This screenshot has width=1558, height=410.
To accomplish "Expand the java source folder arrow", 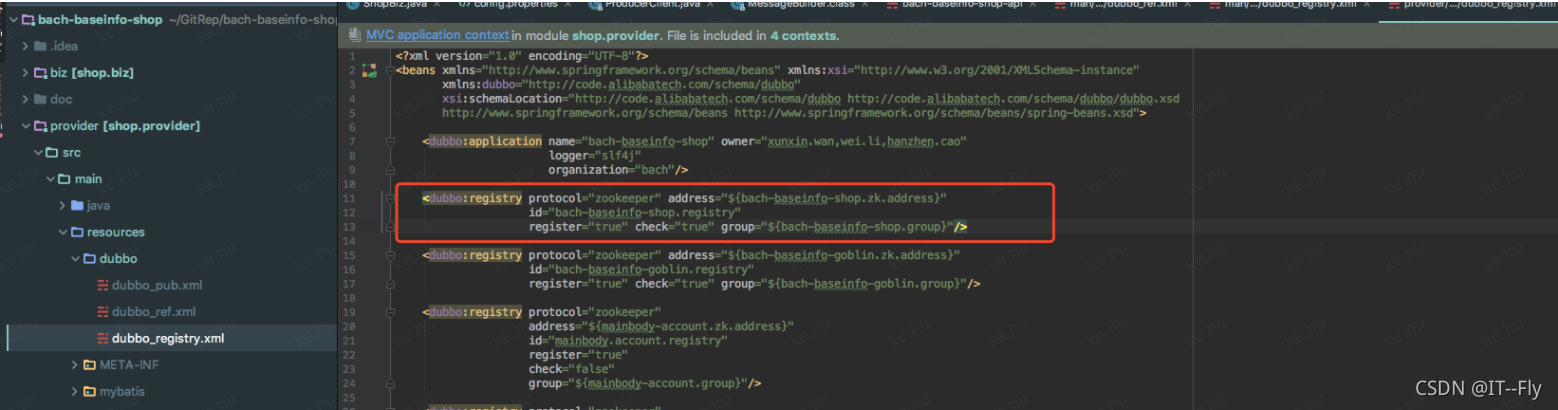I will tap(63, 206).
